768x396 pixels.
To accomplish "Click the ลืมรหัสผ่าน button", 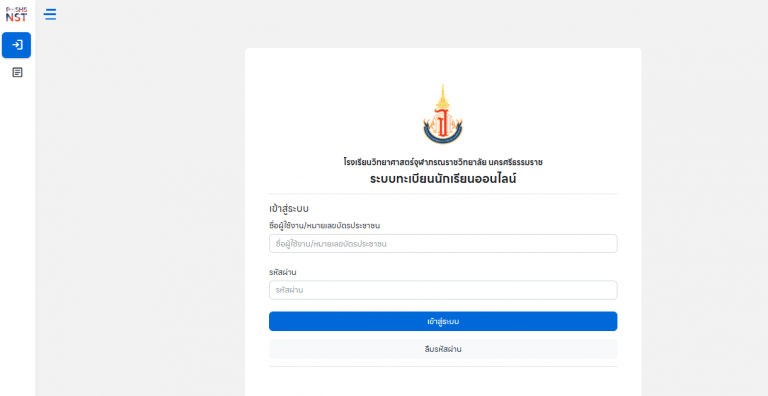I will click(443, 349).
